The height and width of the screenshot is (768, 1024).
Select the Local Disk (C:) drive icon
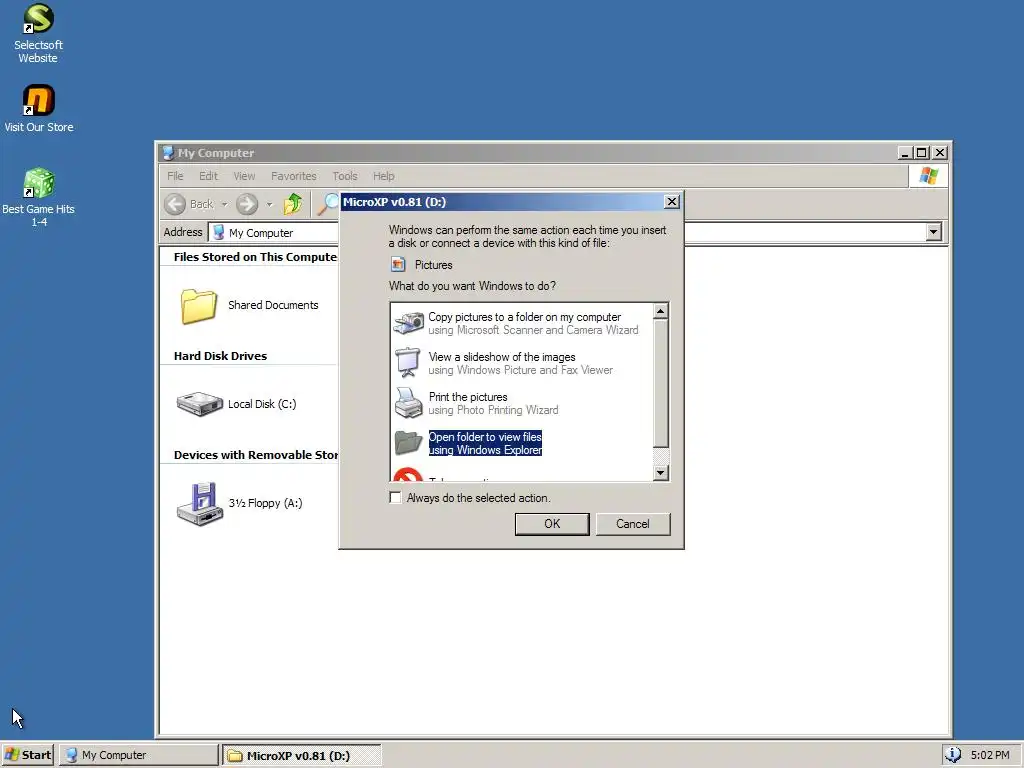200,404
